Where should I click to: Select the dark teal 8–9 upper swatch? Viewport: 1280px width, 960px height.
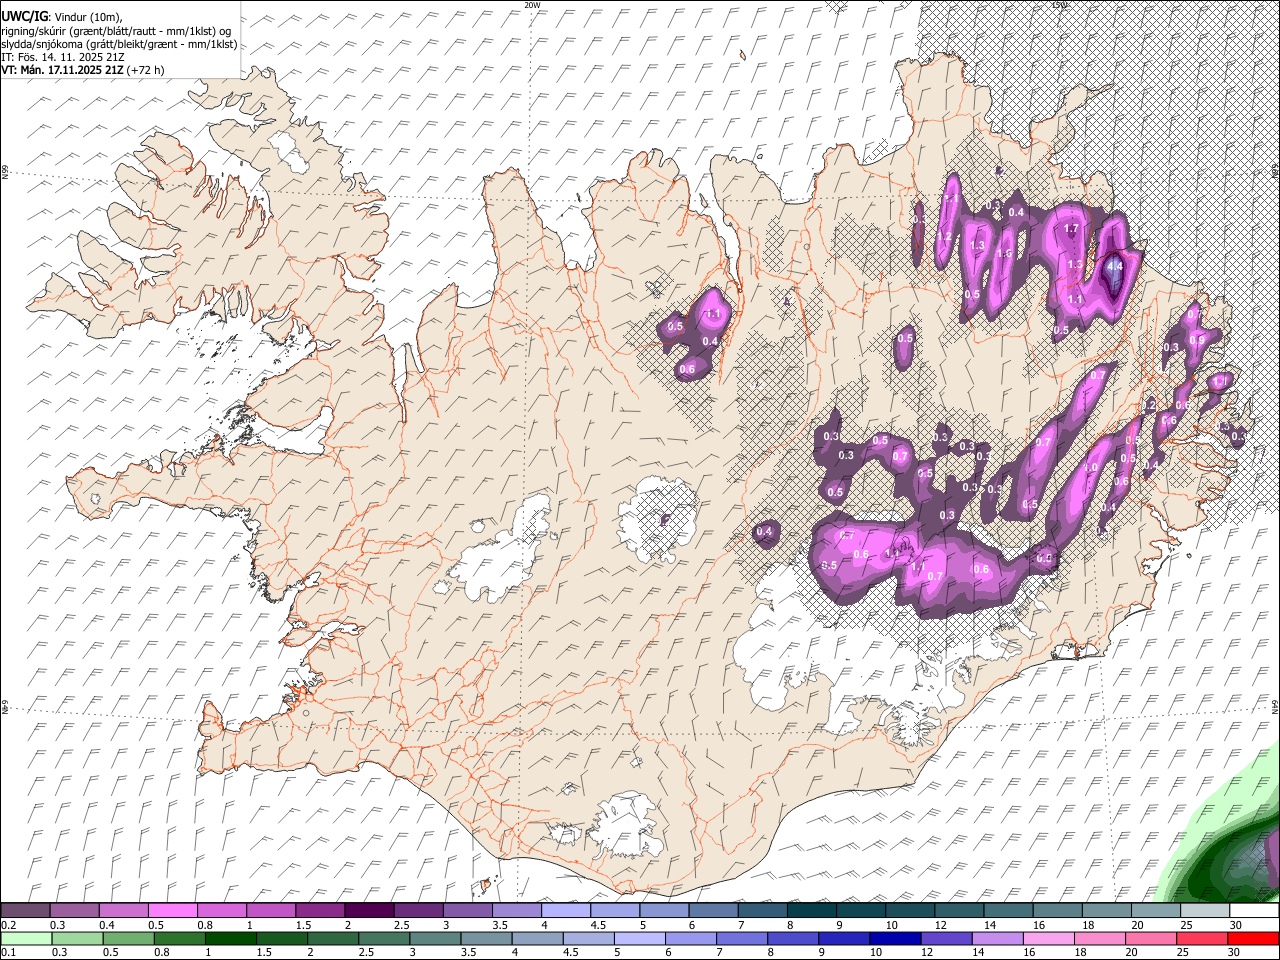coord(811,911)
